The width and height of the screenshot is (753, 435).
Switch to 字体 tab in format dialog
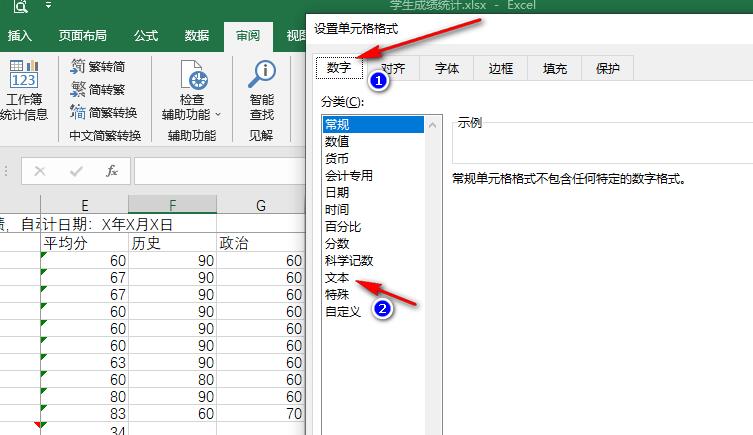(447, 68)
